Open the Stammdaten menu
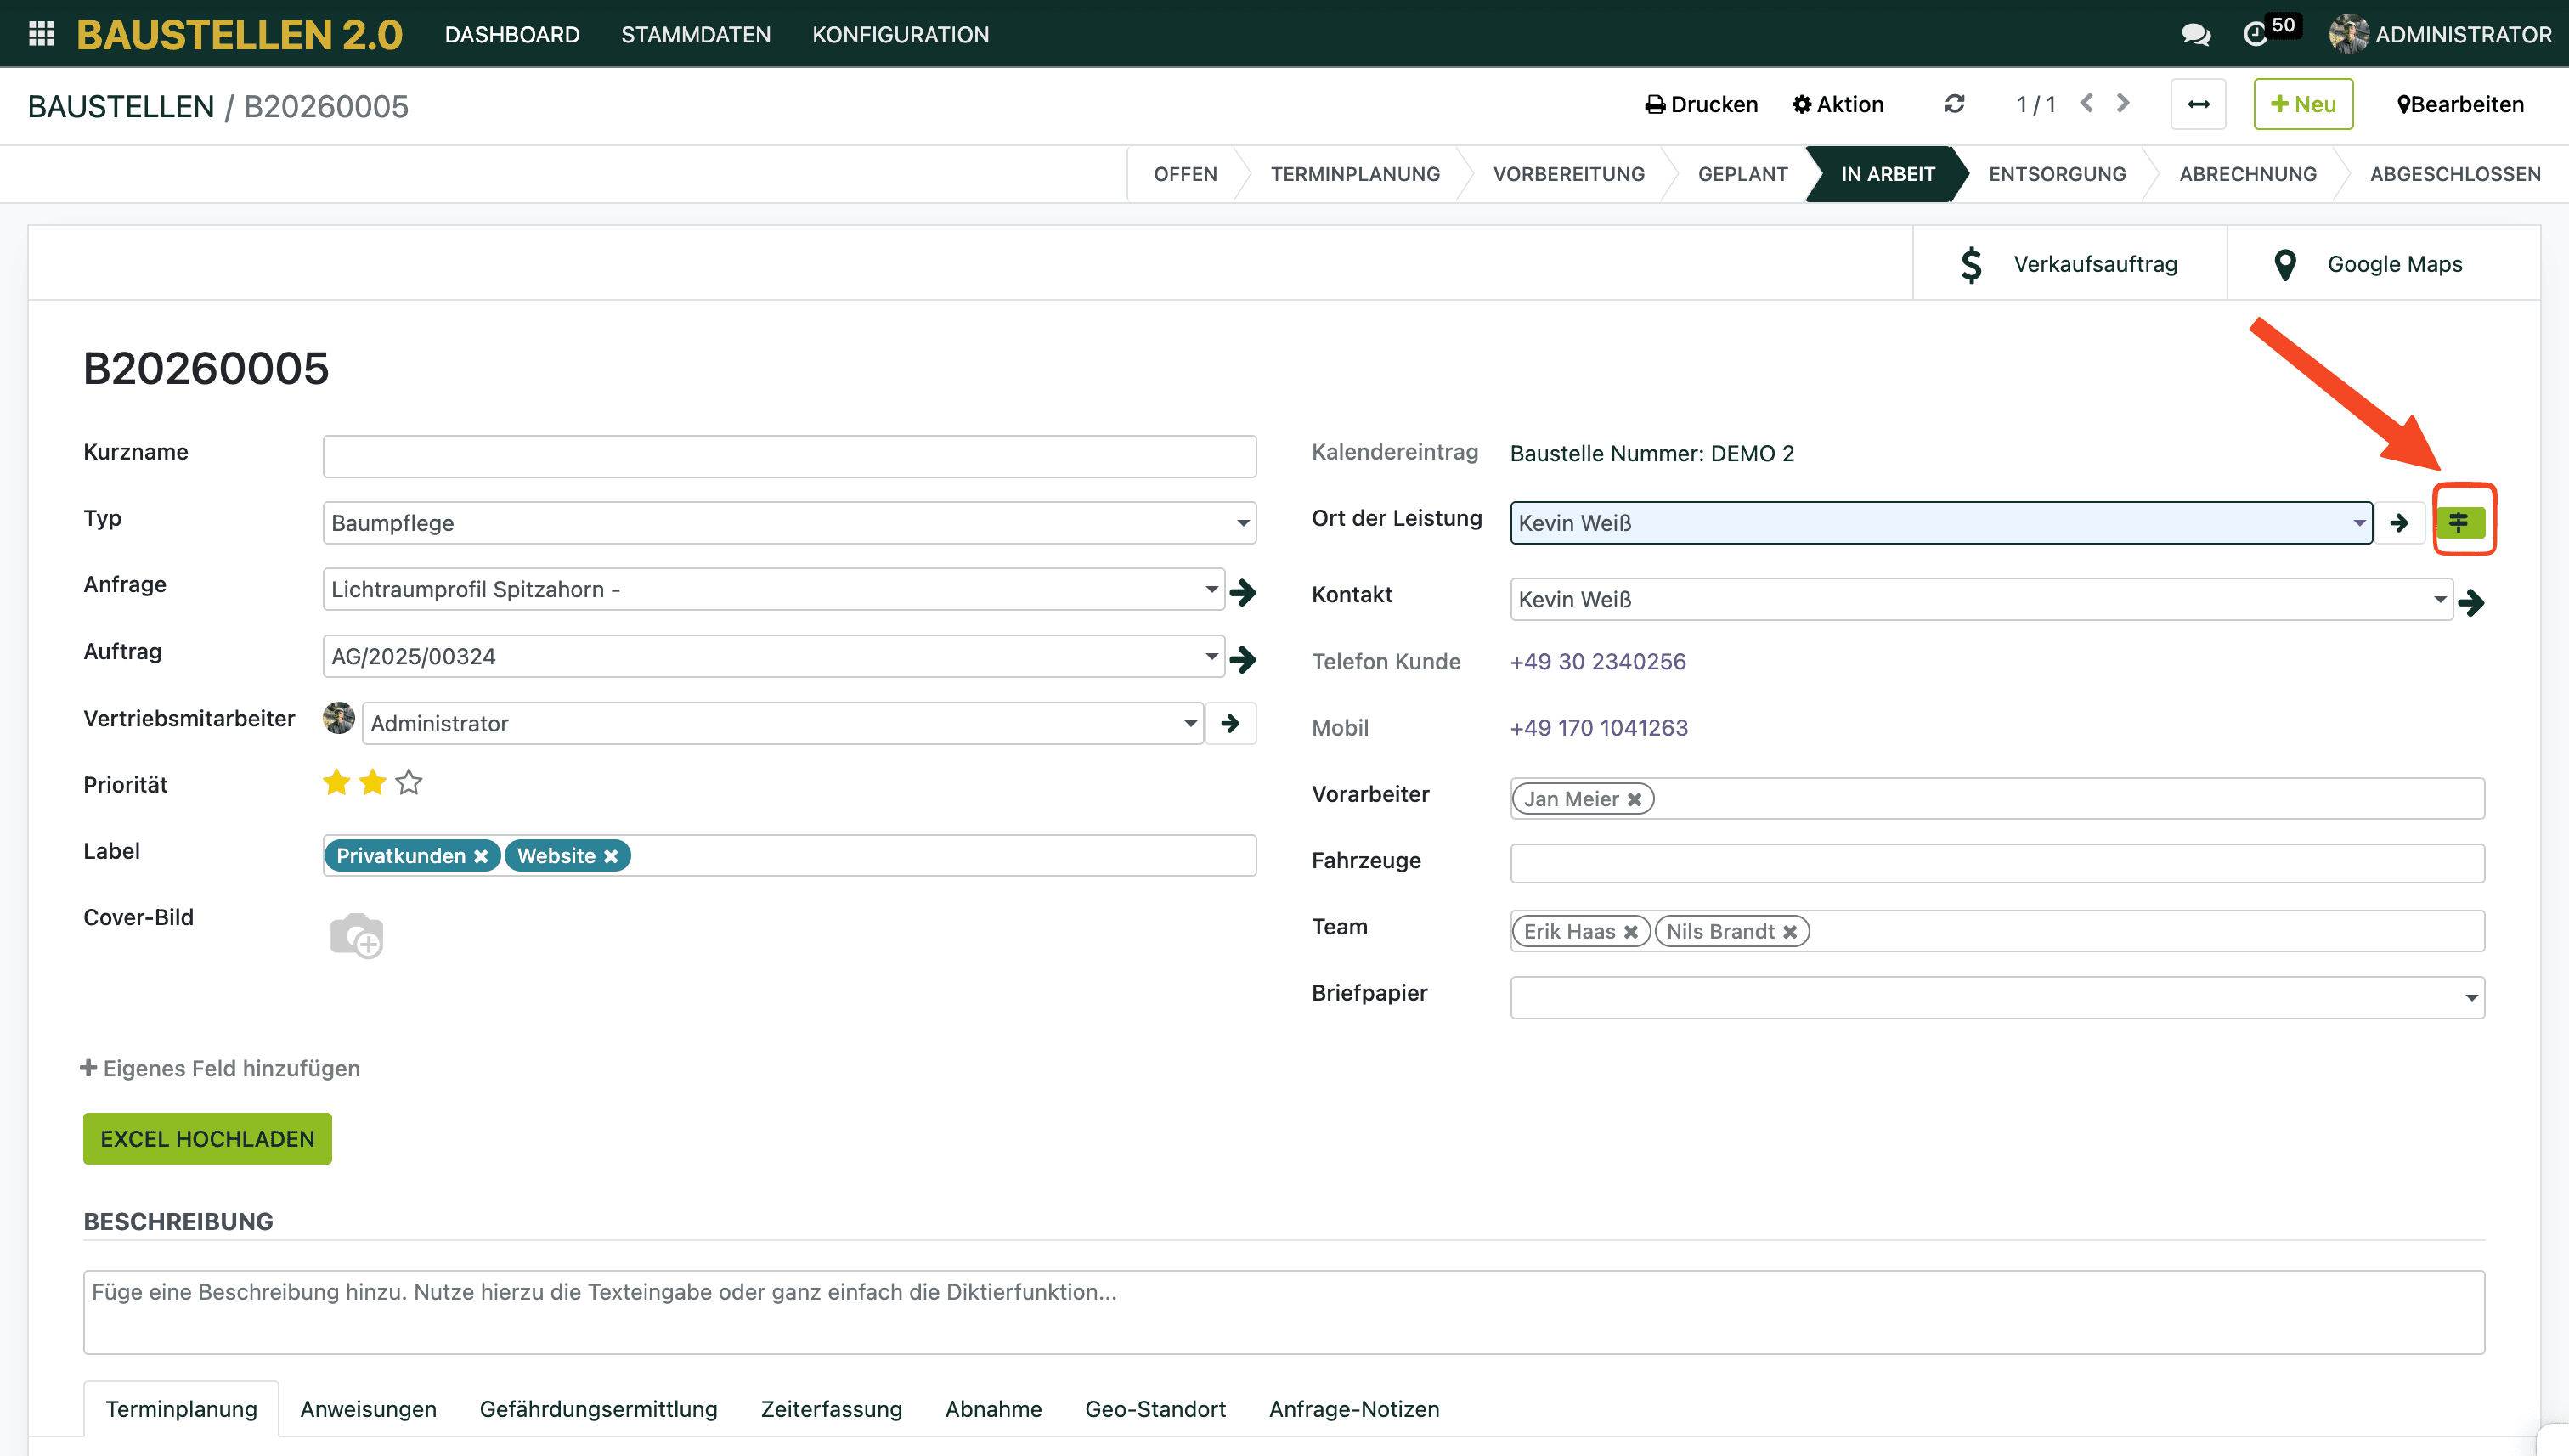This screenshot has width=2569, height=1456. point(695,34)
